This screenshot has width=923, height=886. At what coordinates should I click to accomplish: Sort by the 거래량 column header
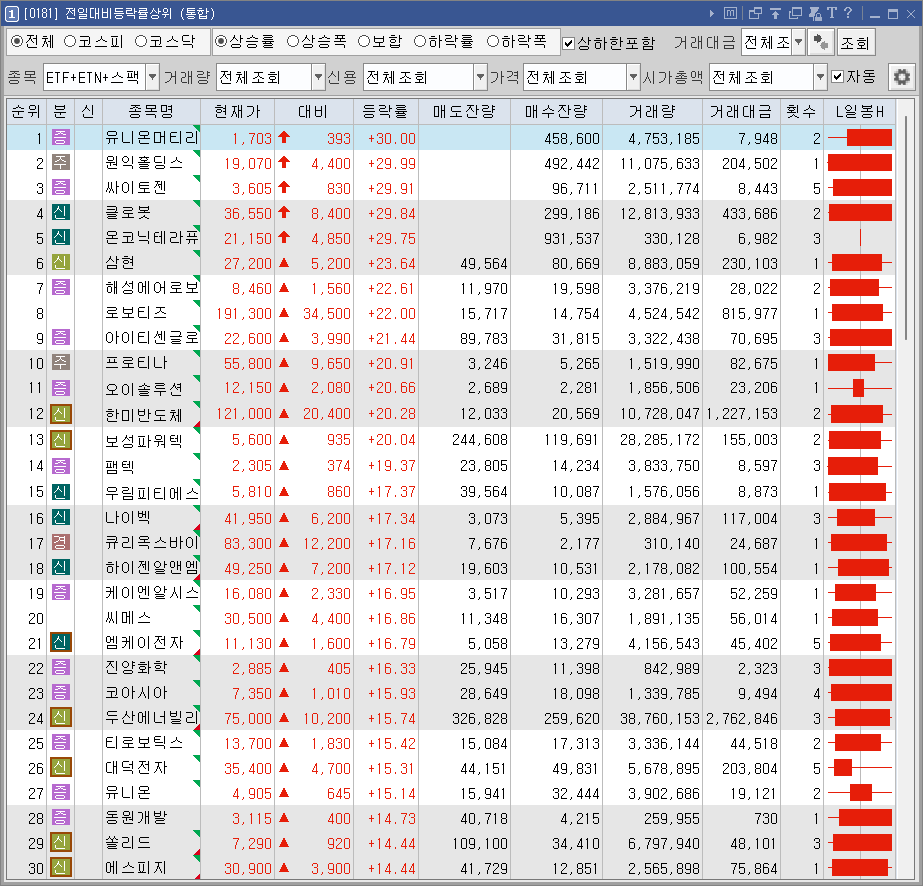pos(652,111)
